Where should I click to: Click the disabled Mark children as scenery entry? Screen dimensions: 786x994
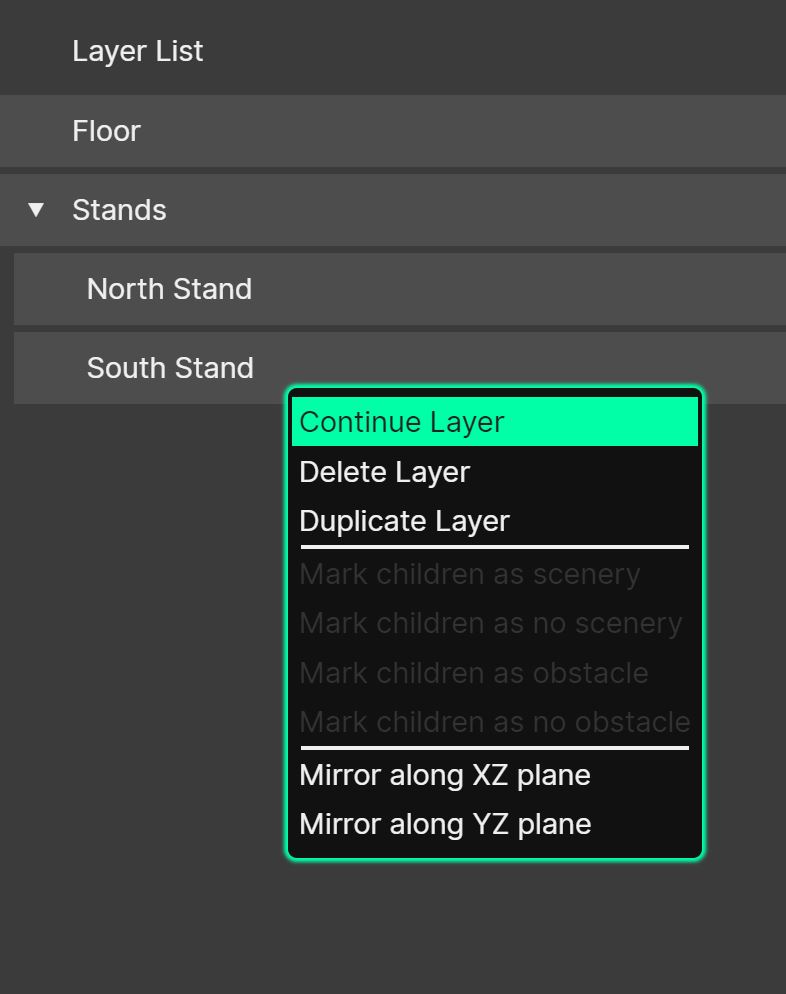click(470, 573)
